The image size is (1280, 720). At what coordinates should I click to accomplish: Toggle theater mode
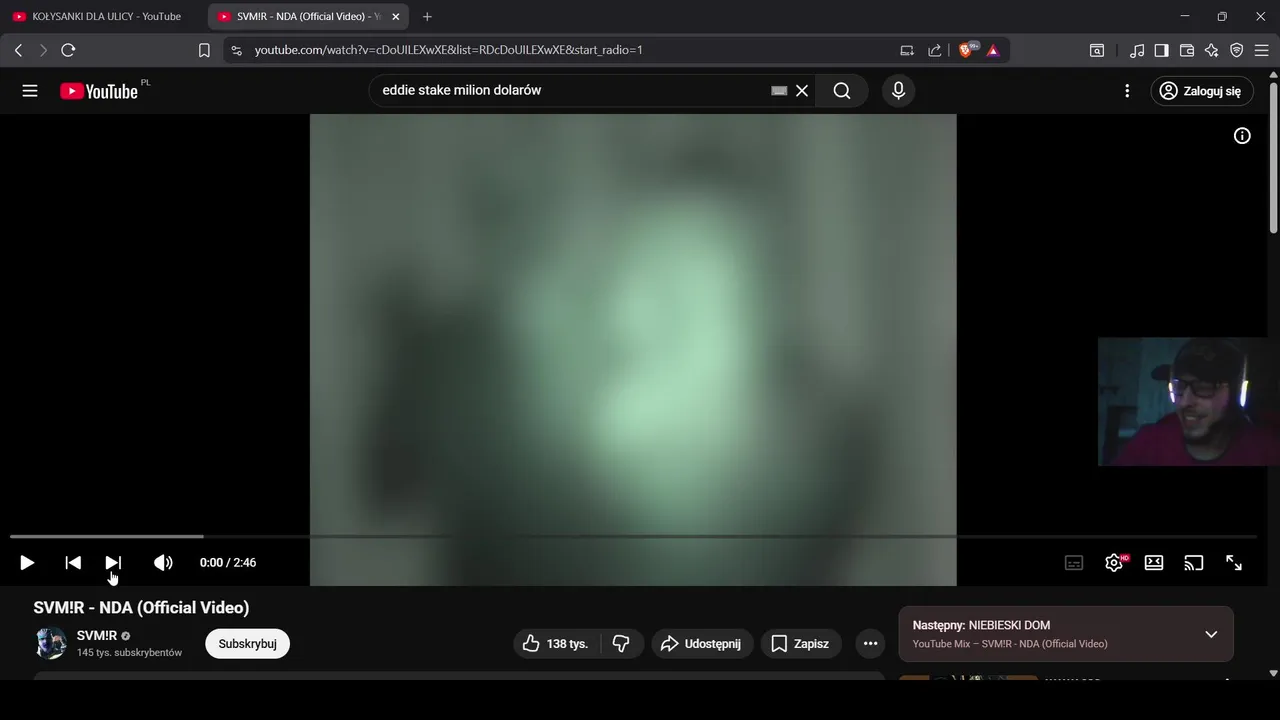click(1154, 563)
